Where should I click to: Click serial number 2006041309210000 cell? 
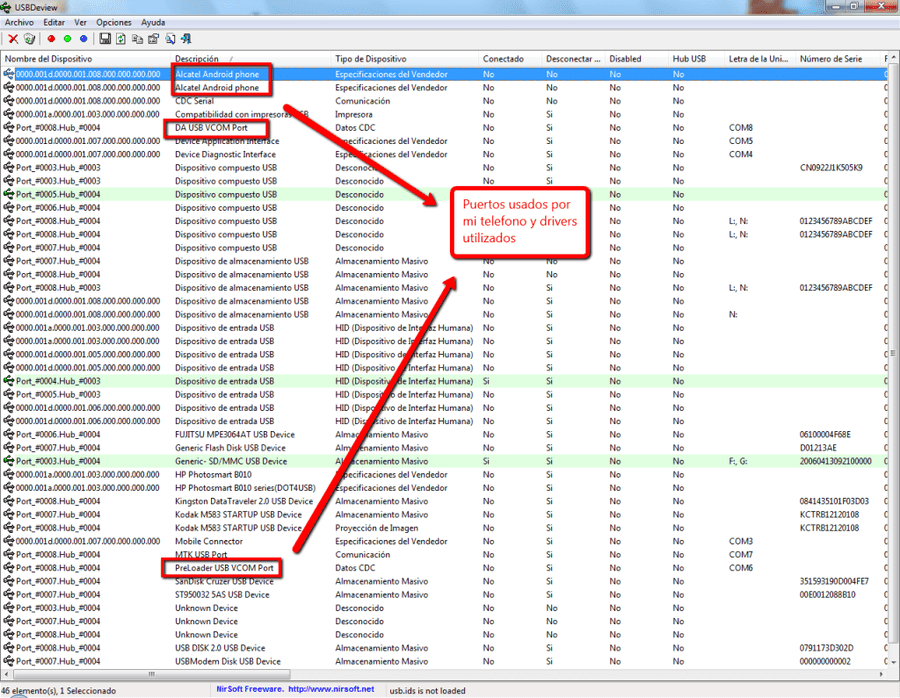click(x=836, y=461)
